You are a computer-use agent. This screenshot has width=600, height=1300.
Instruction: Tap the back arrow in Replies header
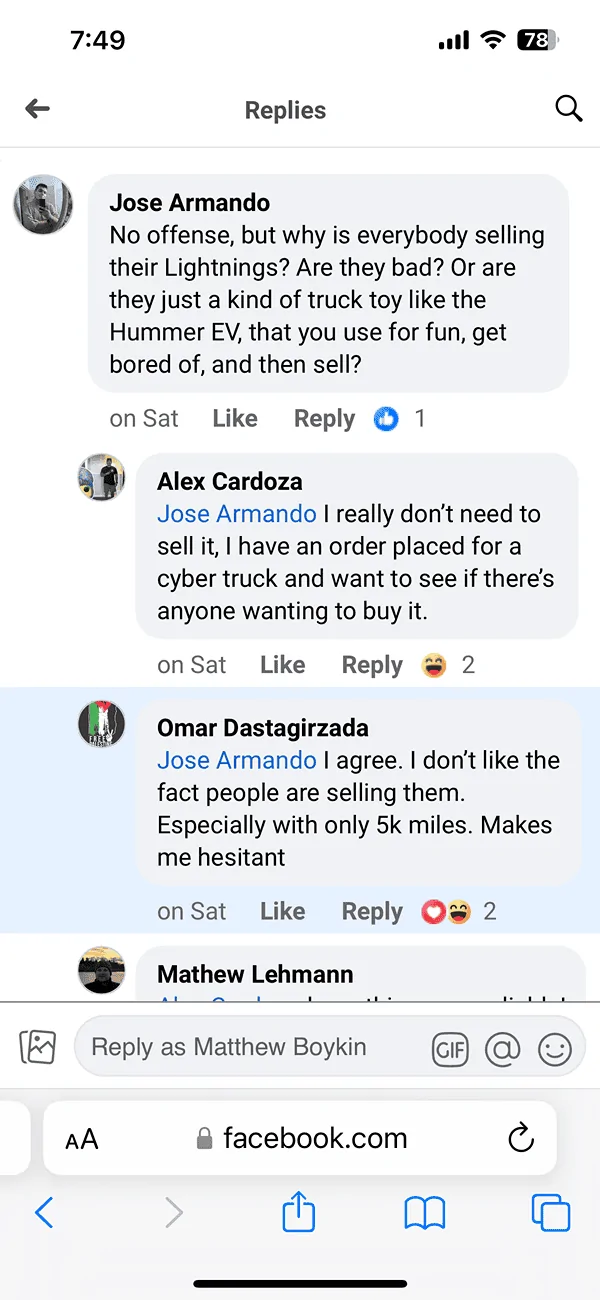[x=38, y=109]
